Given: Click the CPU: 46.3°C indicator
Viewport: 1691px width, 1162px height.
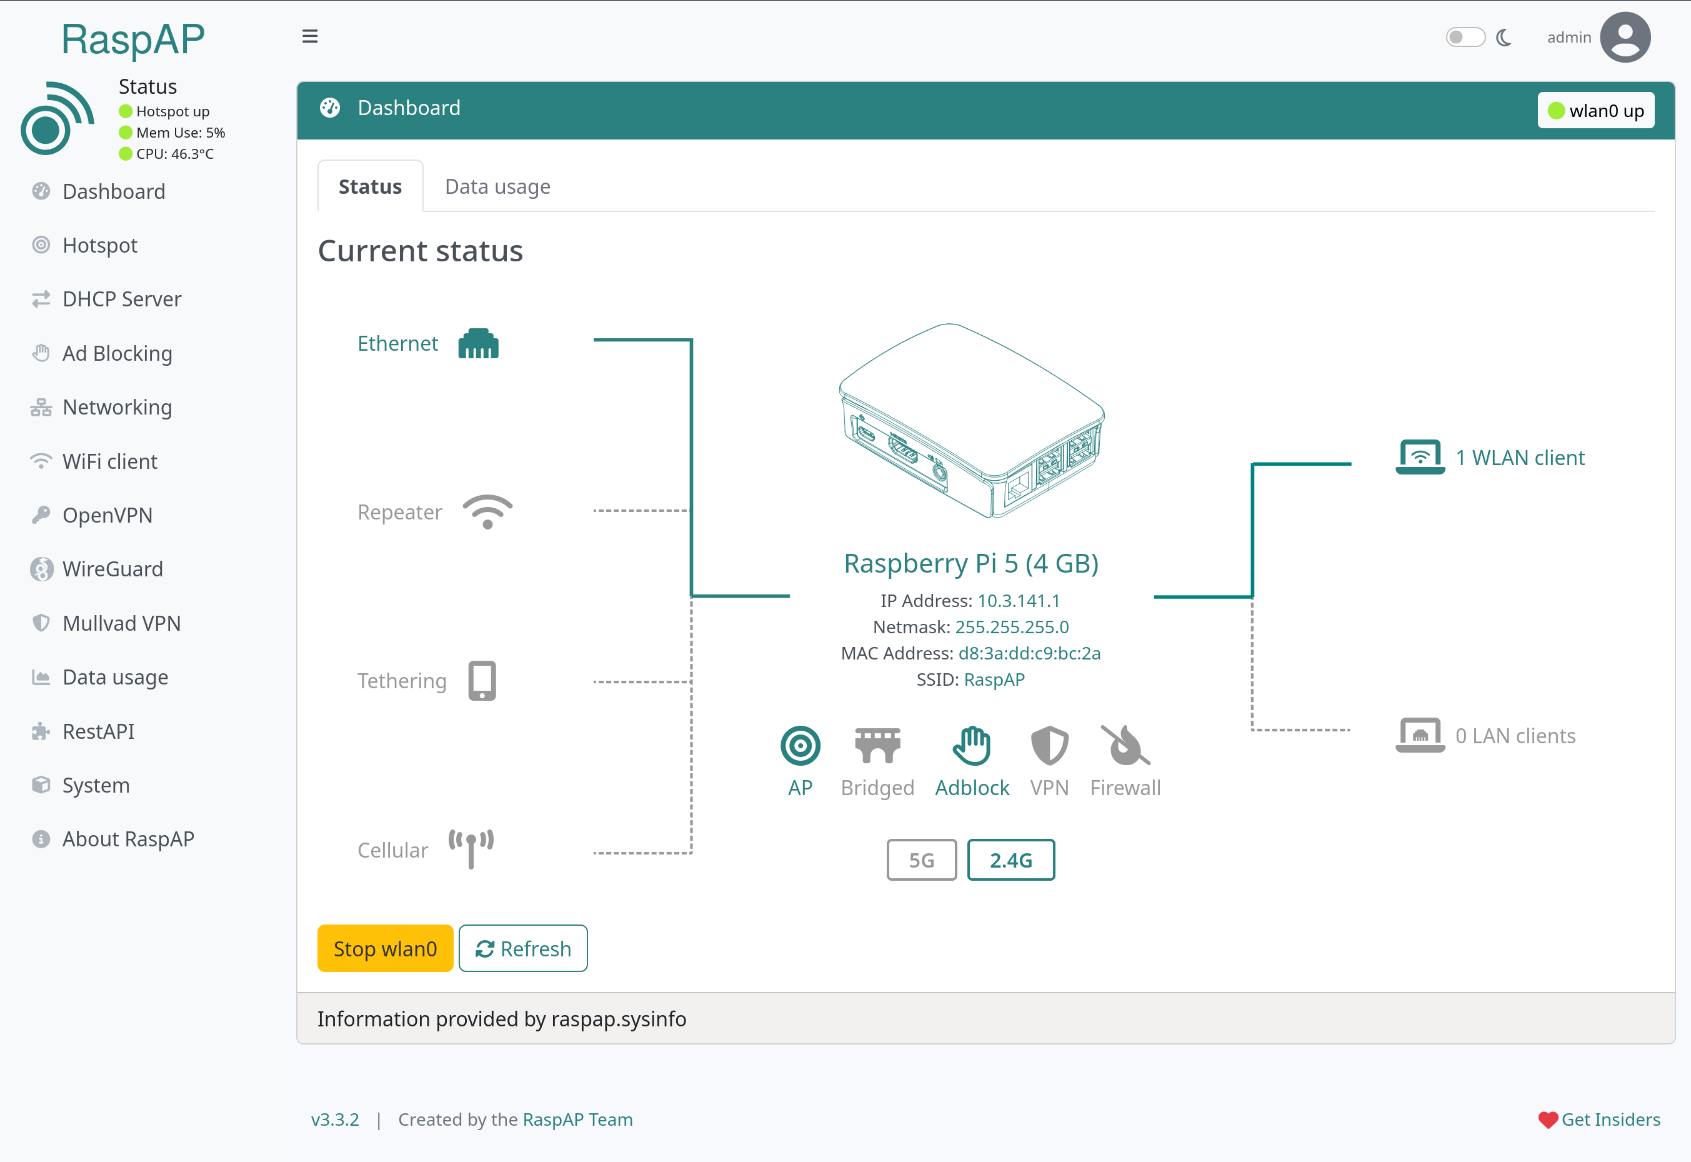Looking at the screenshot, I should pyautogui.click(x=166, y=153).
